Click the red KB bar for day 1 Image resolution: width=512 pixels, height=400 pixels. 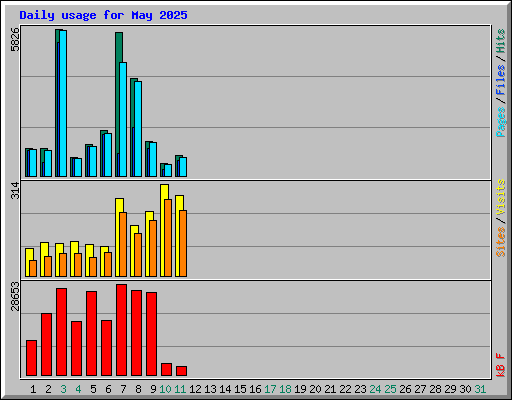click(x=31, y=358)
